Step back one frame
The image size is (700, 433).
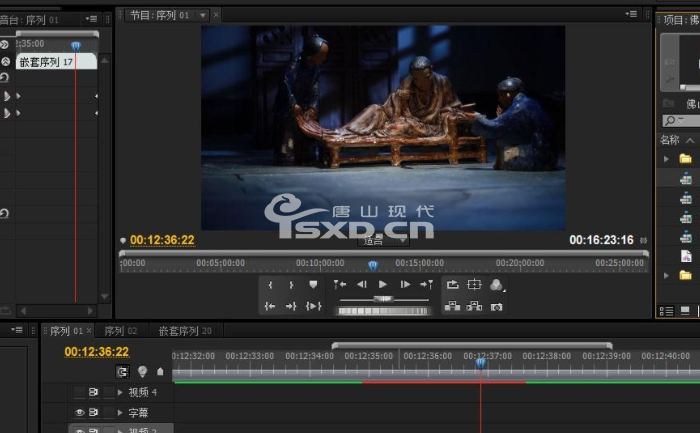point(362,285)
